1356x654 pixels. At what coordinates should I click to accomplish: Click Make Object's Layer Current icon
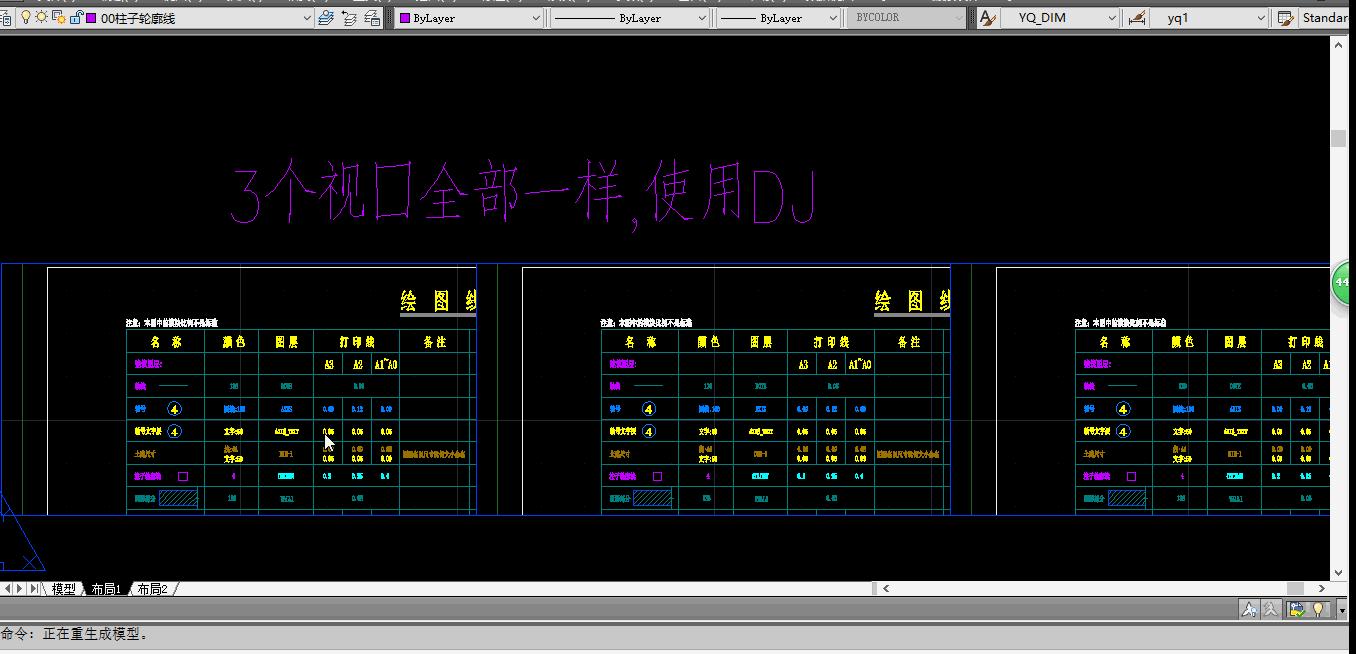(326, 18)
